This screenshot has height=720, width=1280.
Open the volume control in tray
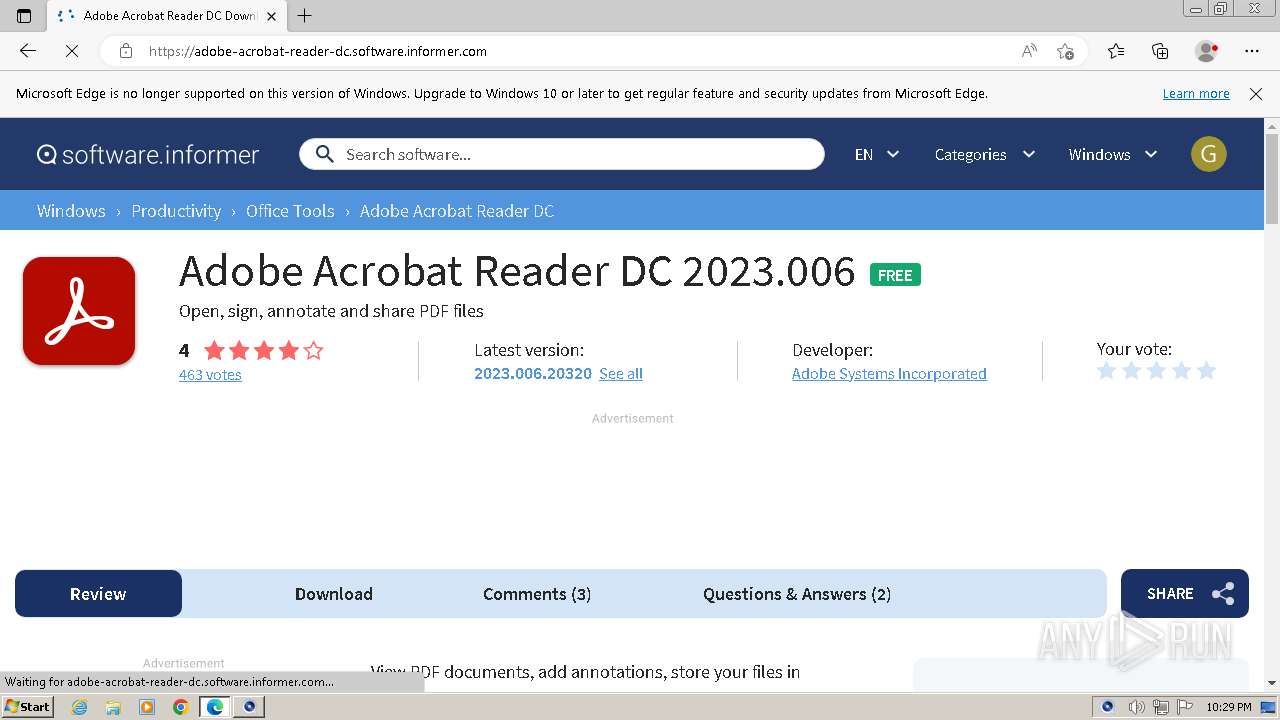pyautogui.click(x=1136, y=707)
